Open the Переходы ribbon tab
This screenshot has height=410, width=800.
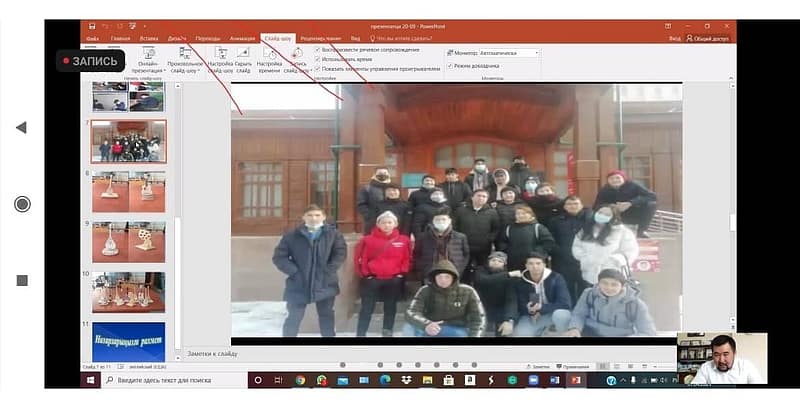[208, 39]
